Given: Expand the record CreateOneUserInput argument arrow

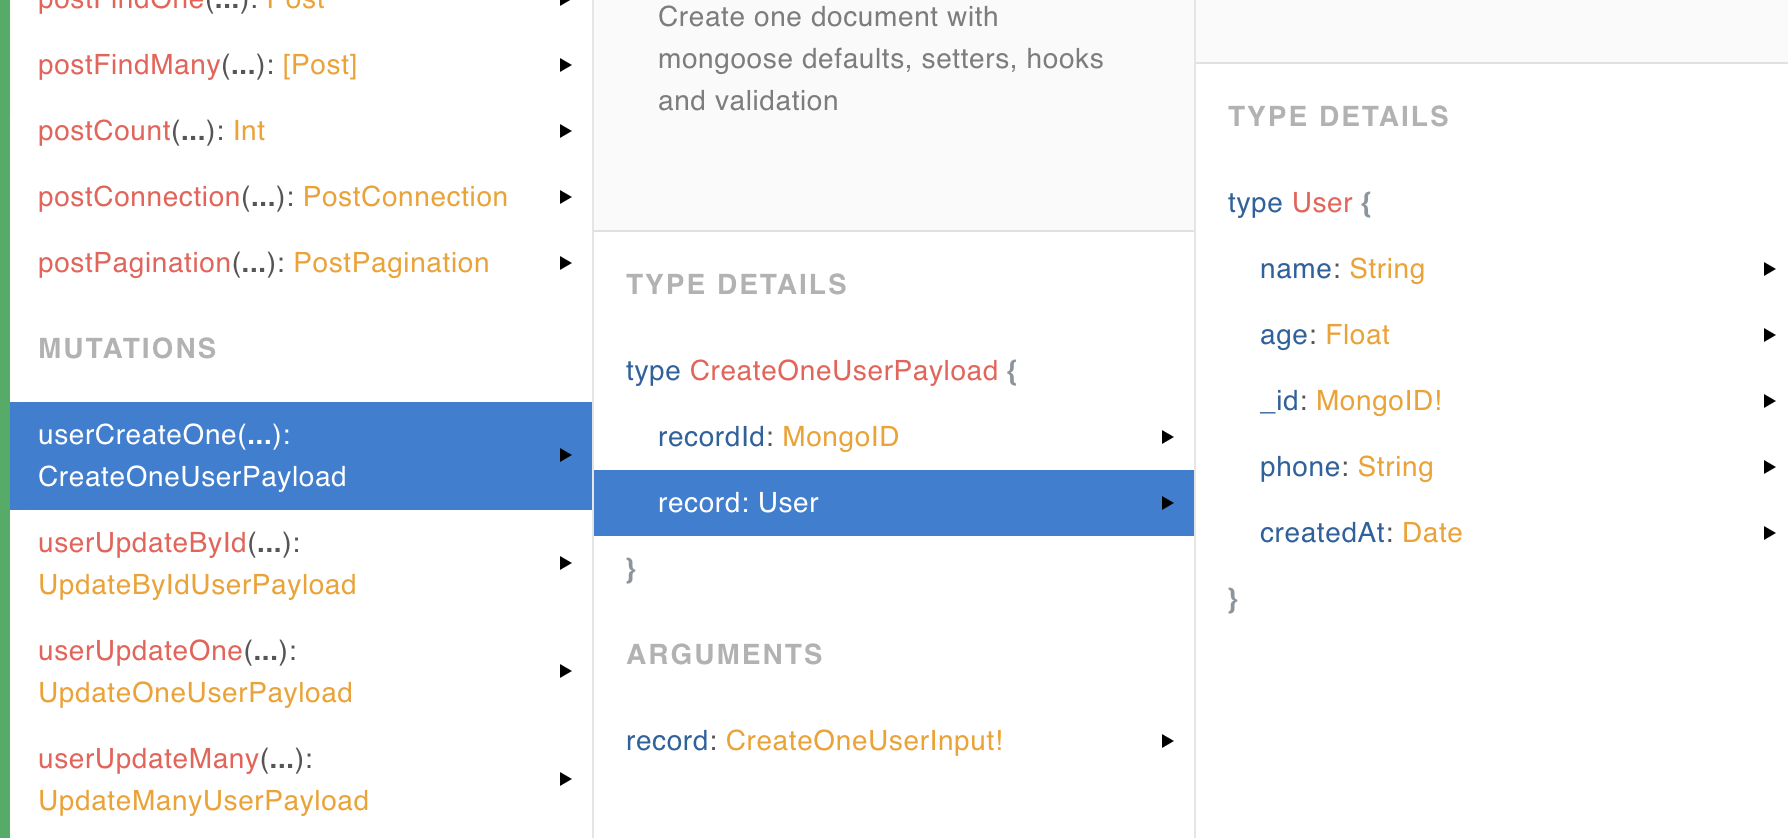Looking at the screenshot, I should pos(1167,741).
